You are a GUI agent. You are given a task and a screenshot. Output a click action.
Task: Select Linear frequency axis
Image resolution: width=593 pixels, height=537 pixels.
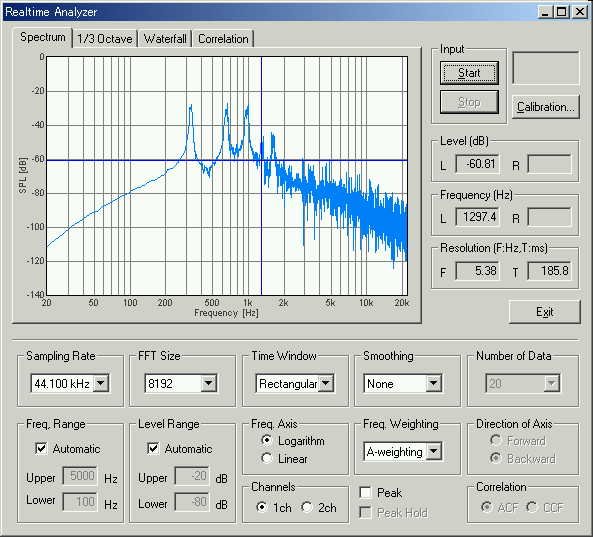click(x=267, y=458)
